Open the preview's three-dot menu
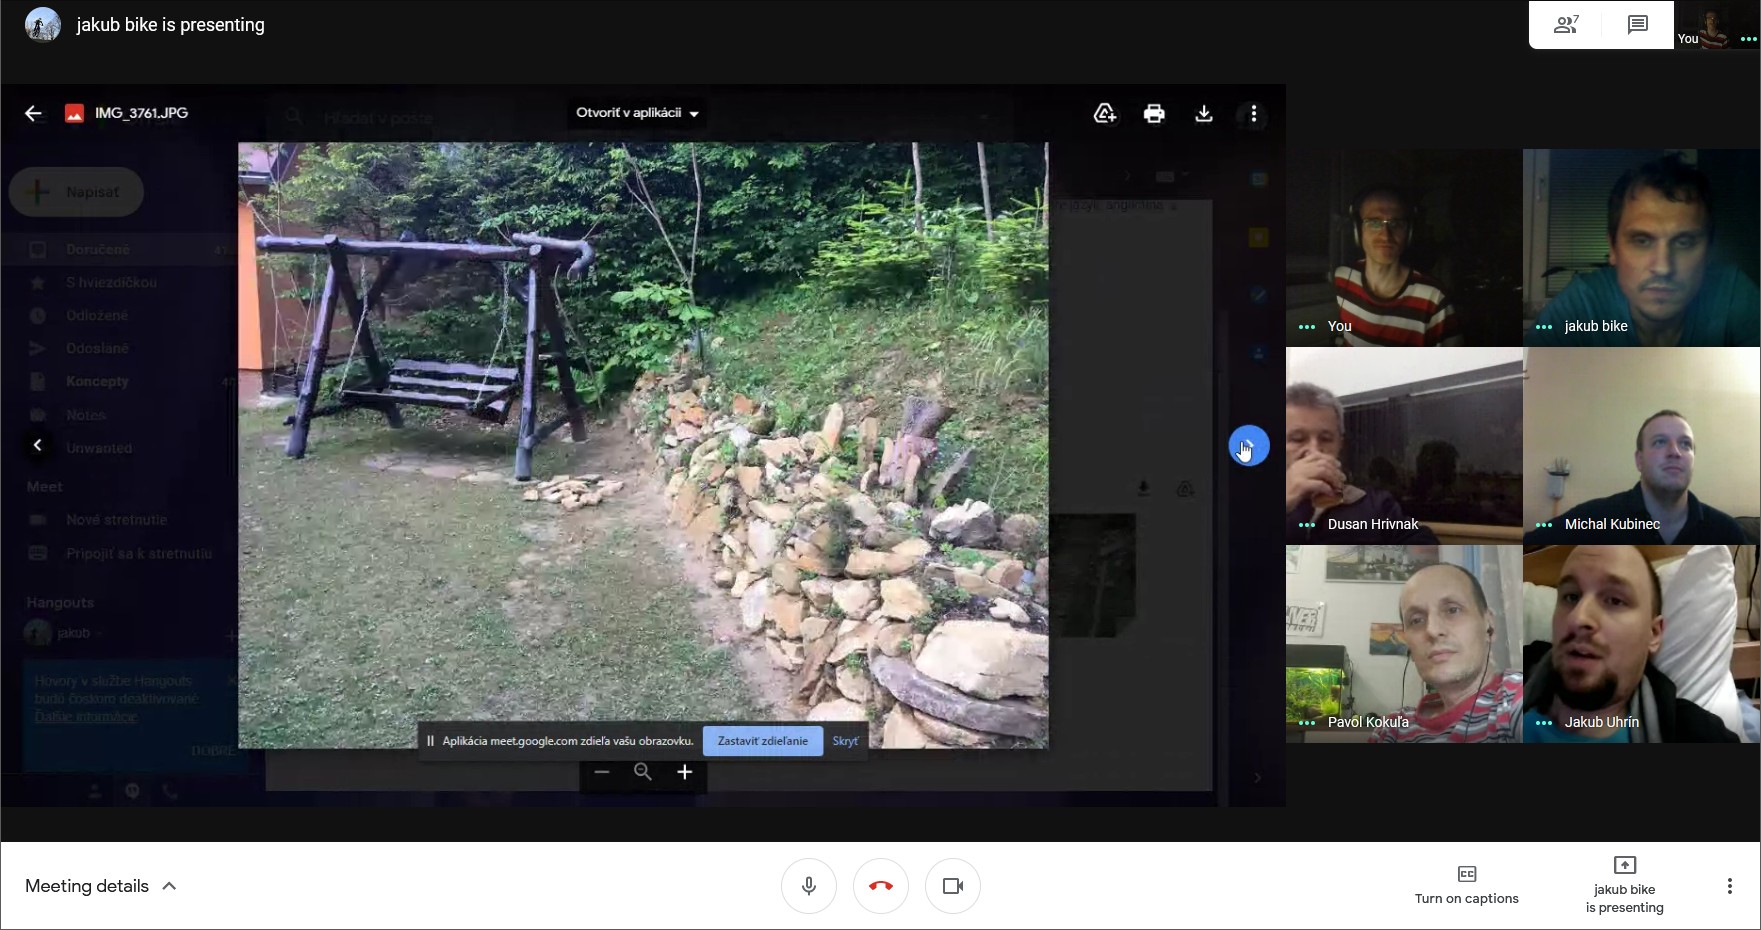The width and height of the screenshot is (1761, 930). 1253,114
